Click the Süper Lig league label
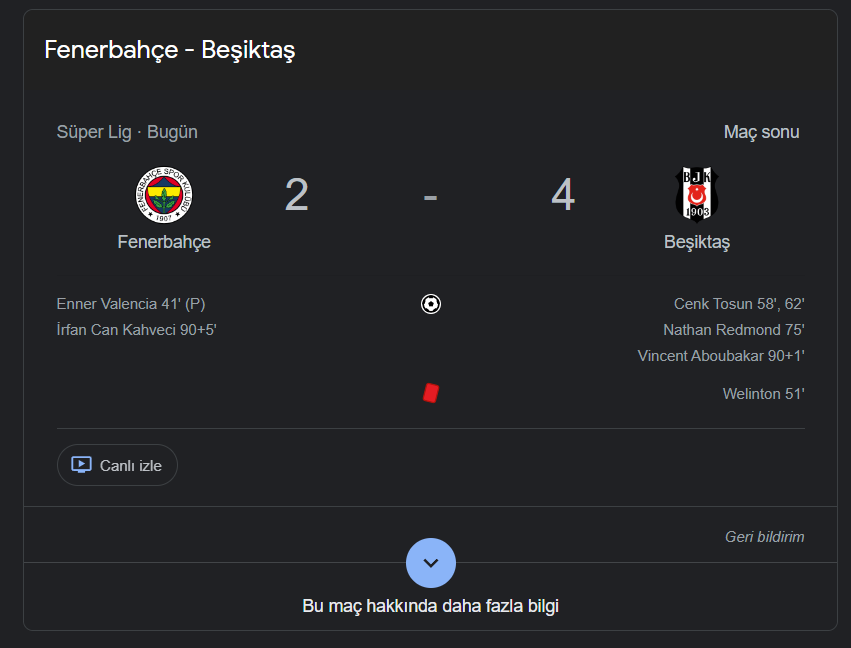This screenshot has width=851, height=648. click(94, 132)
